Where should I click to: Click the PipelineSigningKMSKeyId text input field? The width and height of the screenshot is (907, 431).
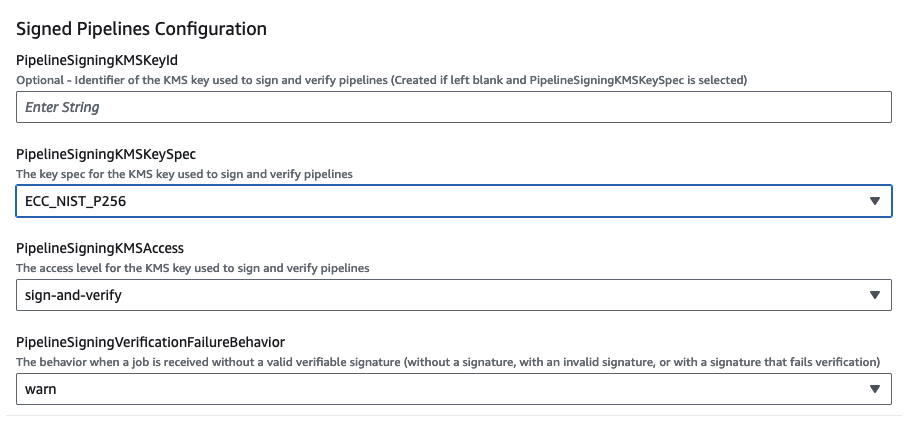point(453,107)
